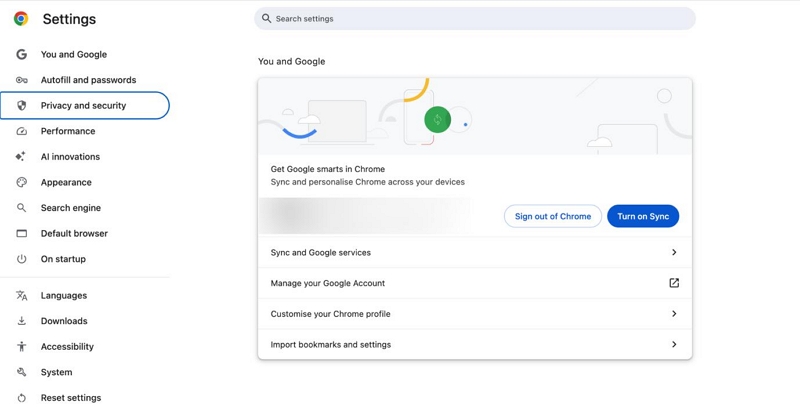The image size is (800, 413).
Task: Select Search engine in the sidebar
Action: point(85,208)
